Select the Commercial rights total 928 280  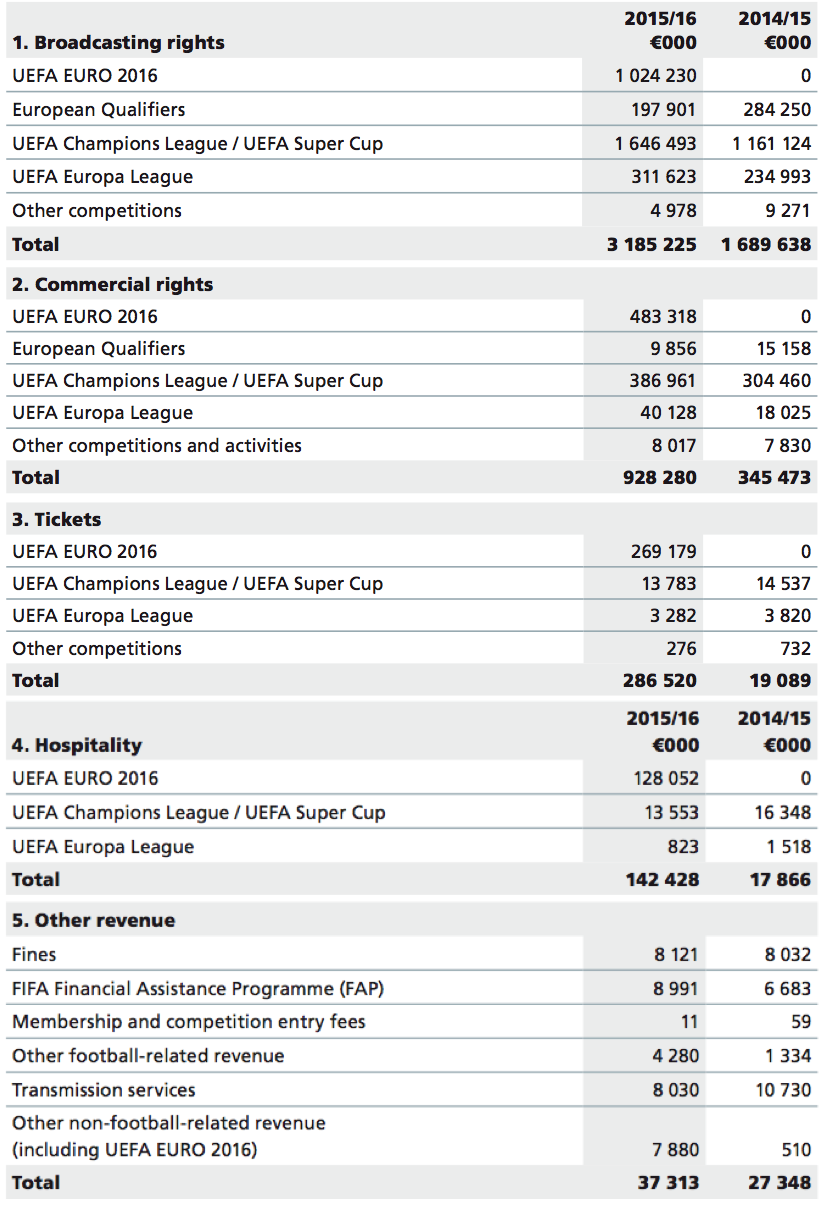click(660, 477)
